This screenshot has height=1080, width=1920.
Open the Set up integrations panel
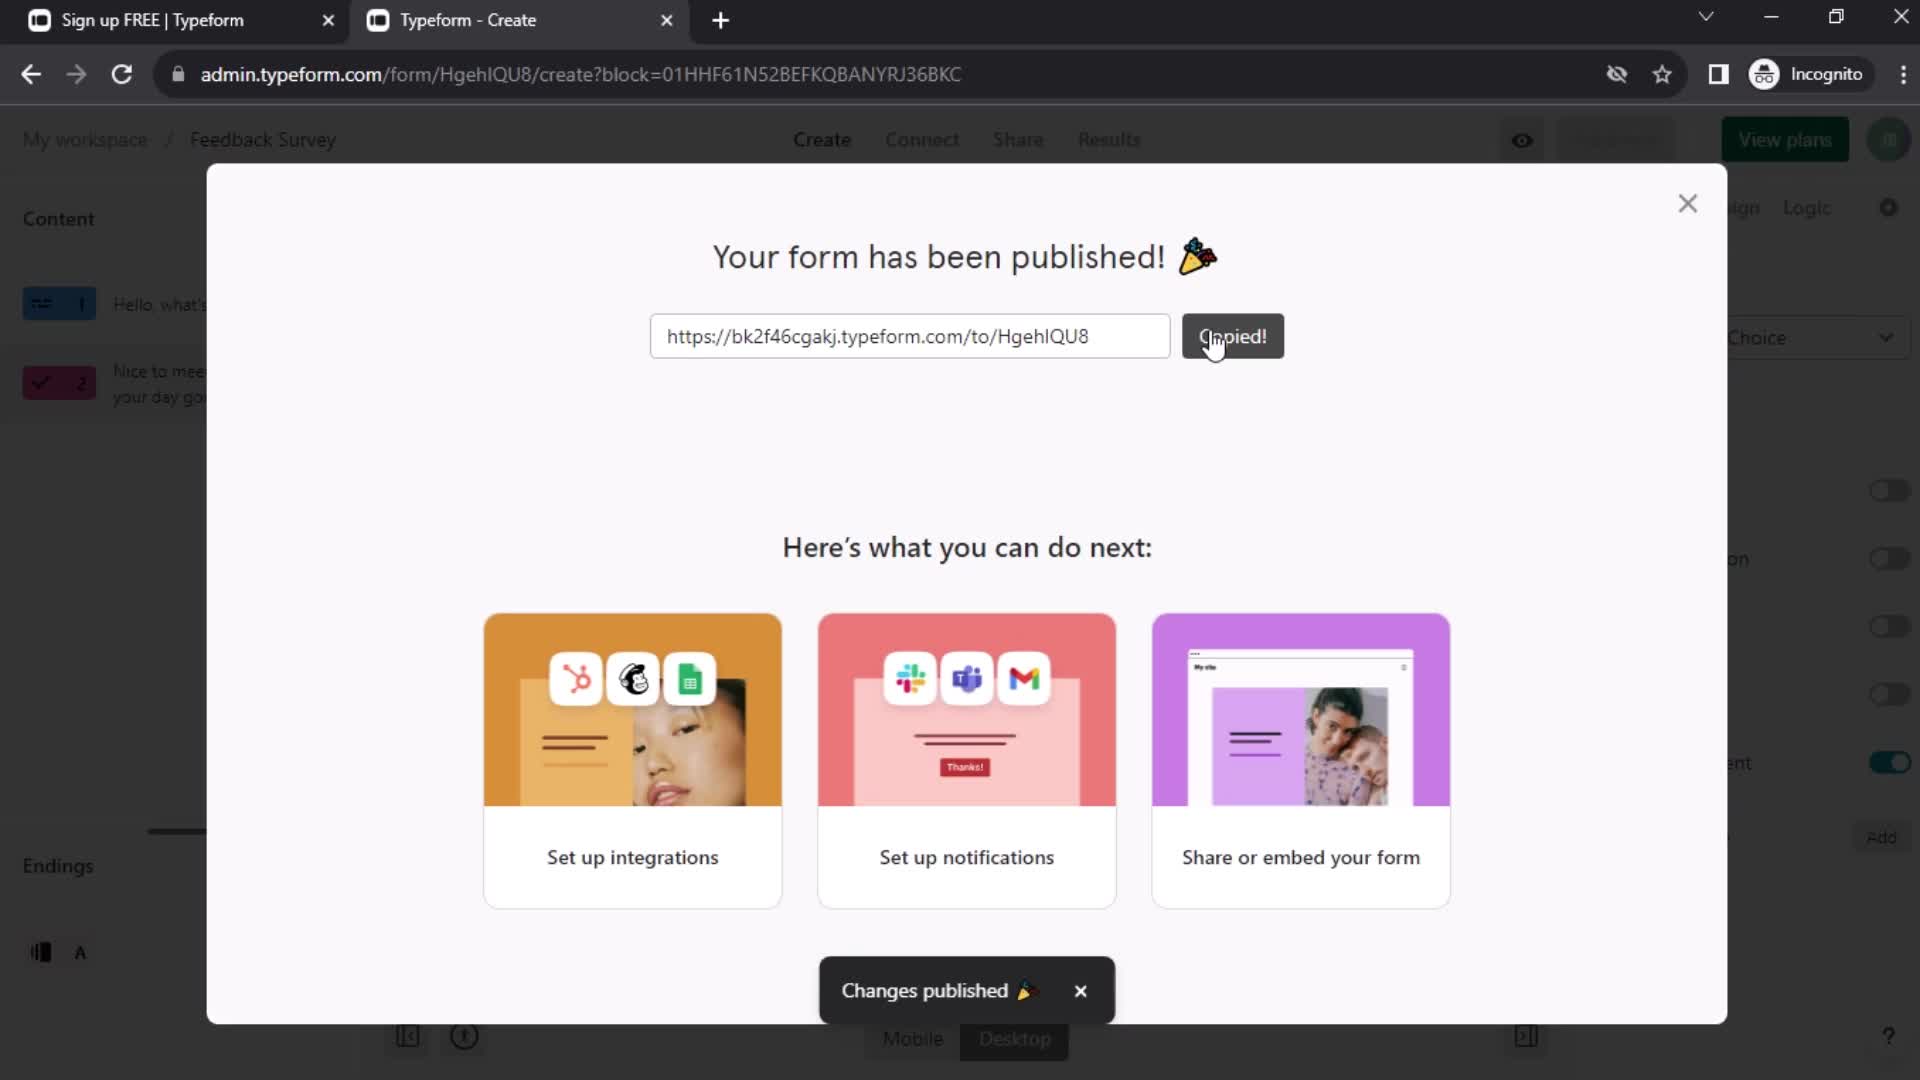coord(633,760)
